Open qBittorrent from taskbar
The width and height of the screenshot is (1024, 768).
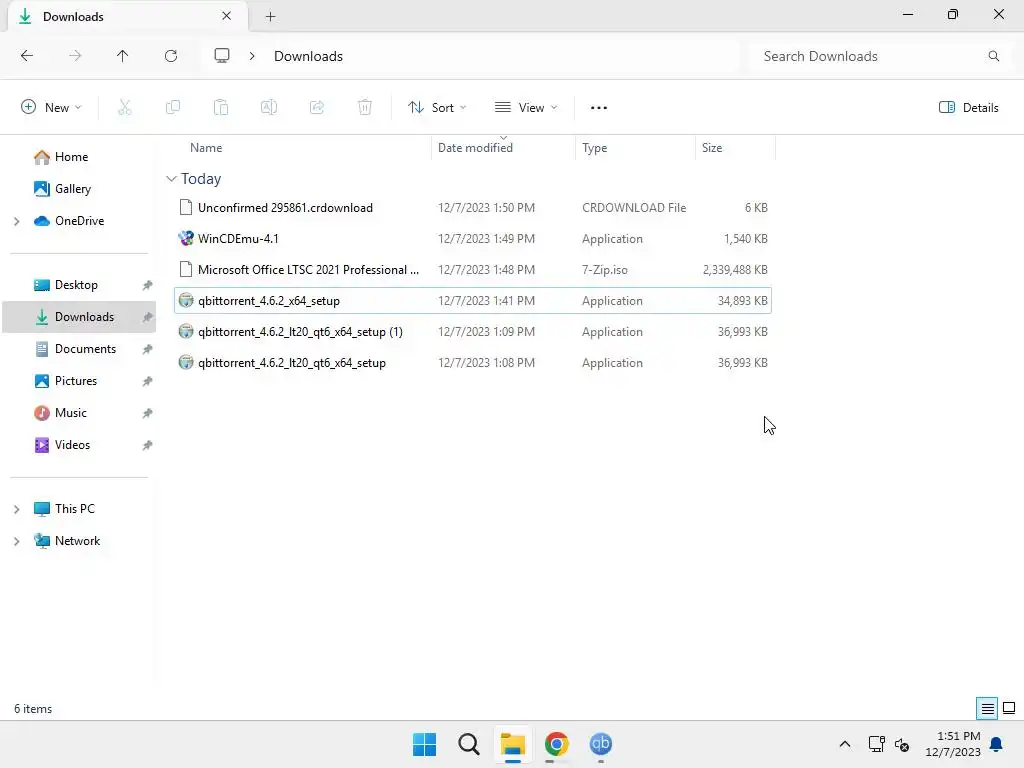pos(601,744)
